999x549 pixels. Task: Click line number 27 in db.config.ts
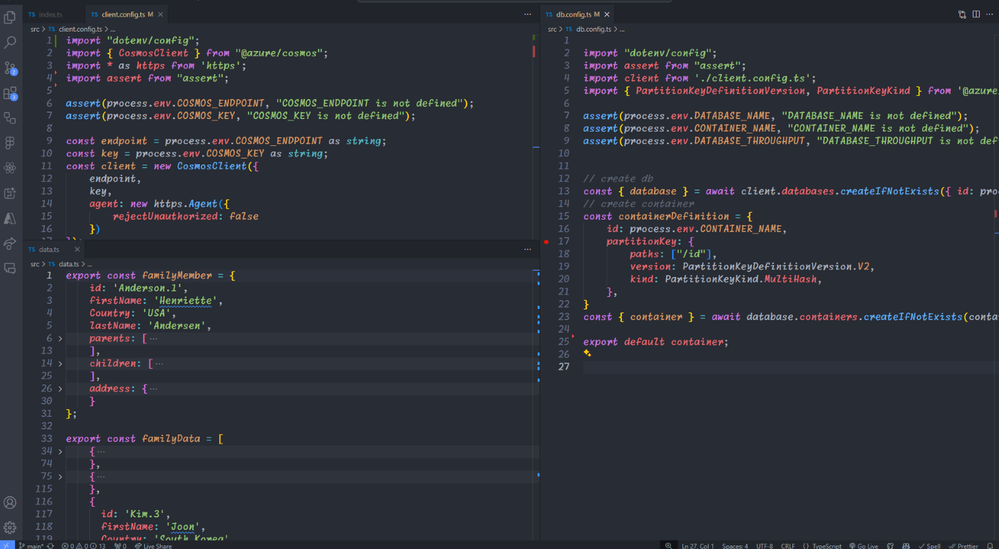[x=564, y=367]
